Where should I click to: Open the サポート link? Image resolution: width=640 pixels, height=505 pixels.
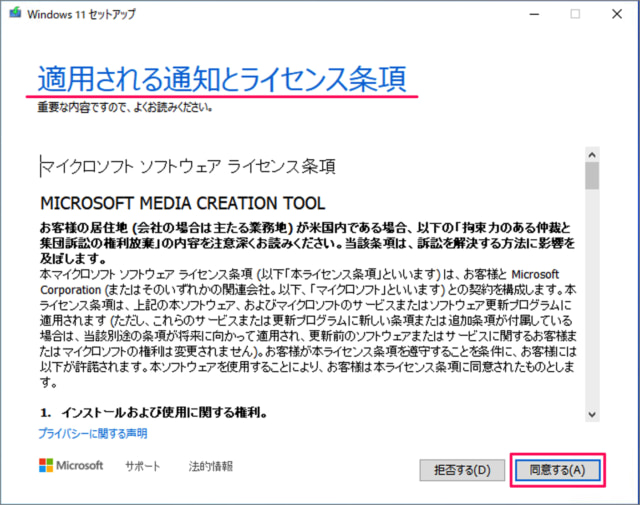tap(142, 466)
